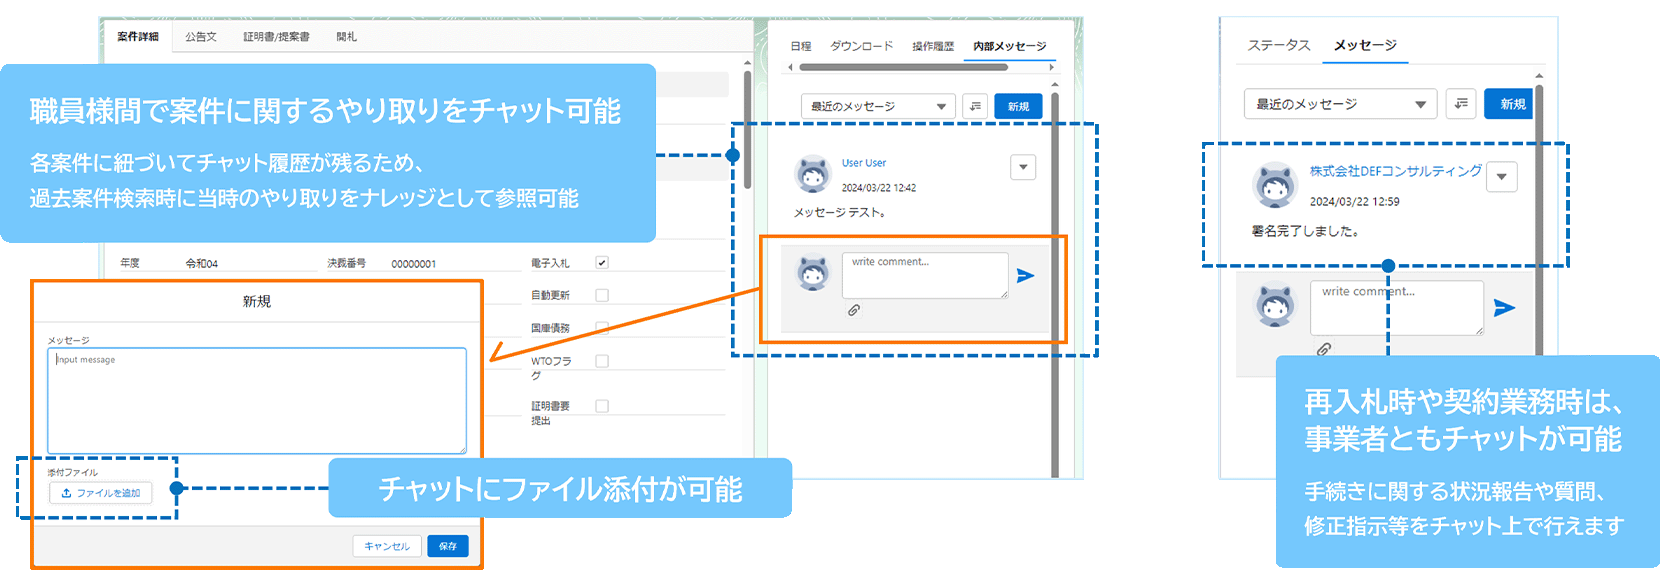Click the User User avatar icon

(813, 175)
